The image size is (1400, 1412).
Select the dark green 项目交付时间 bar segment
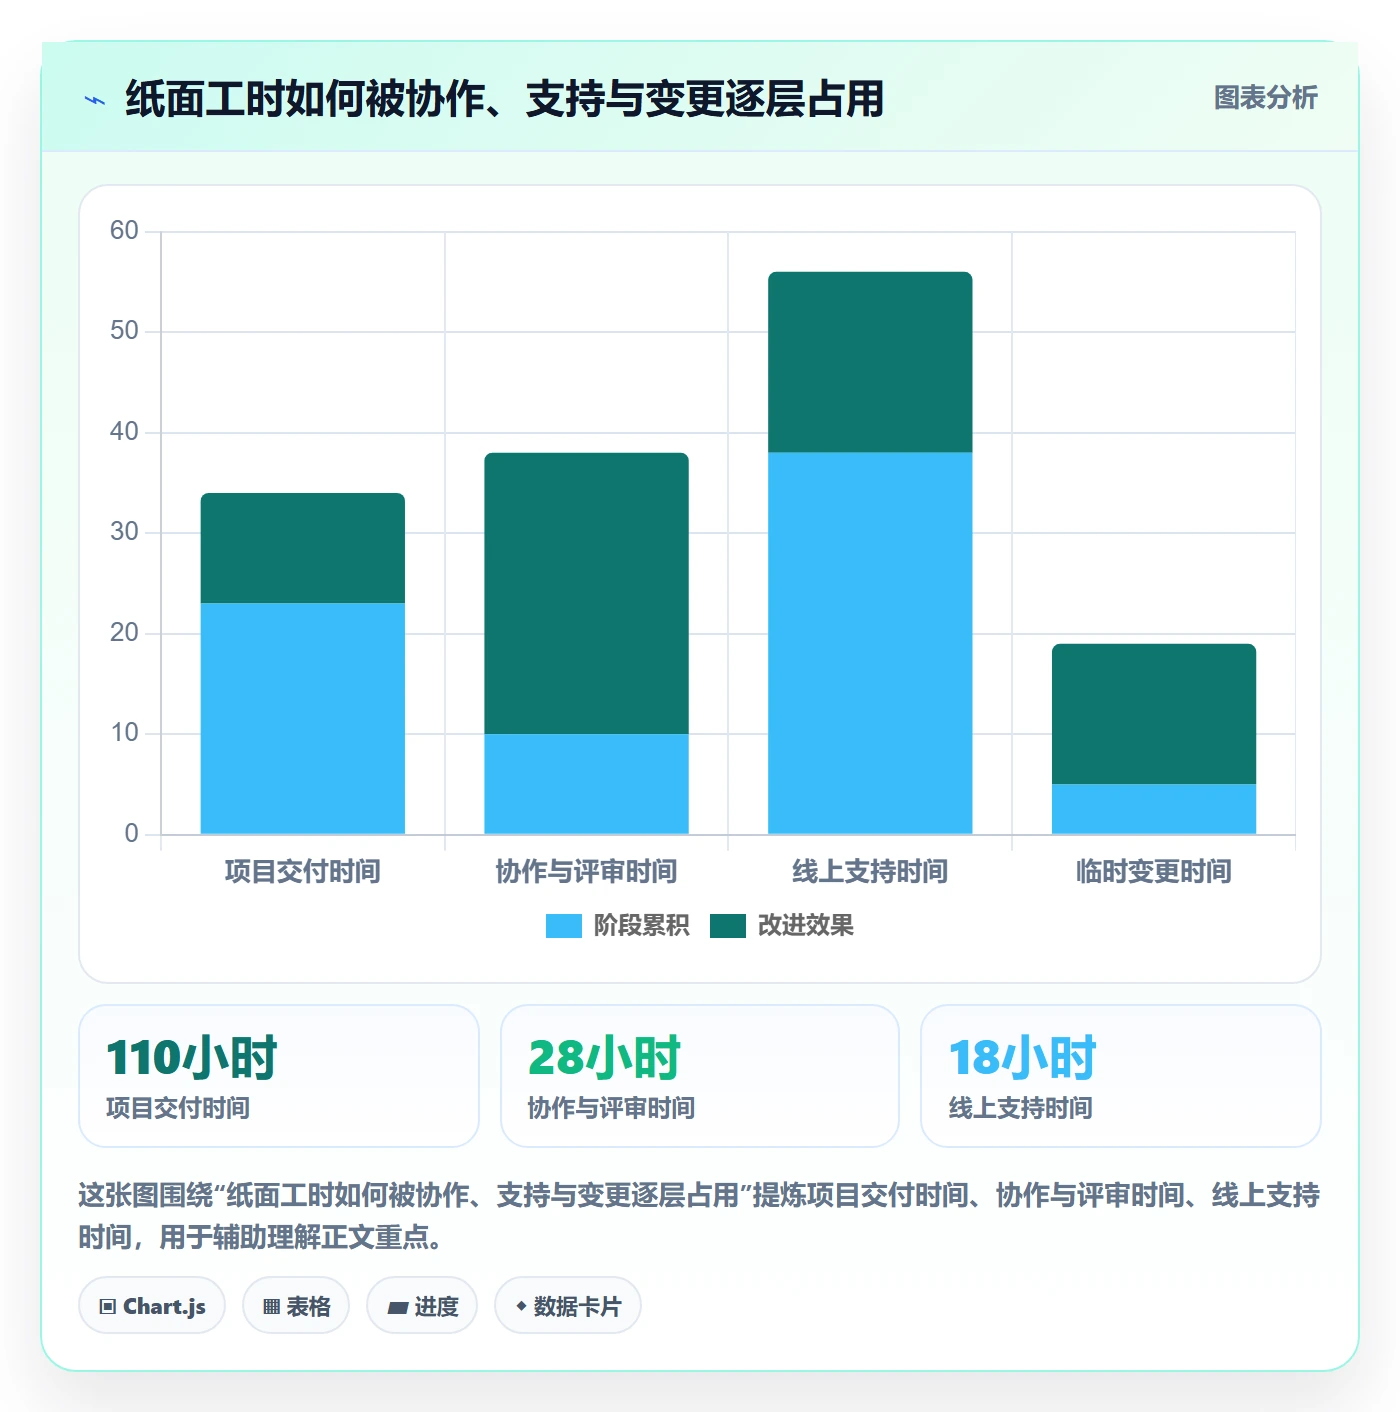[x=303, y=548]
